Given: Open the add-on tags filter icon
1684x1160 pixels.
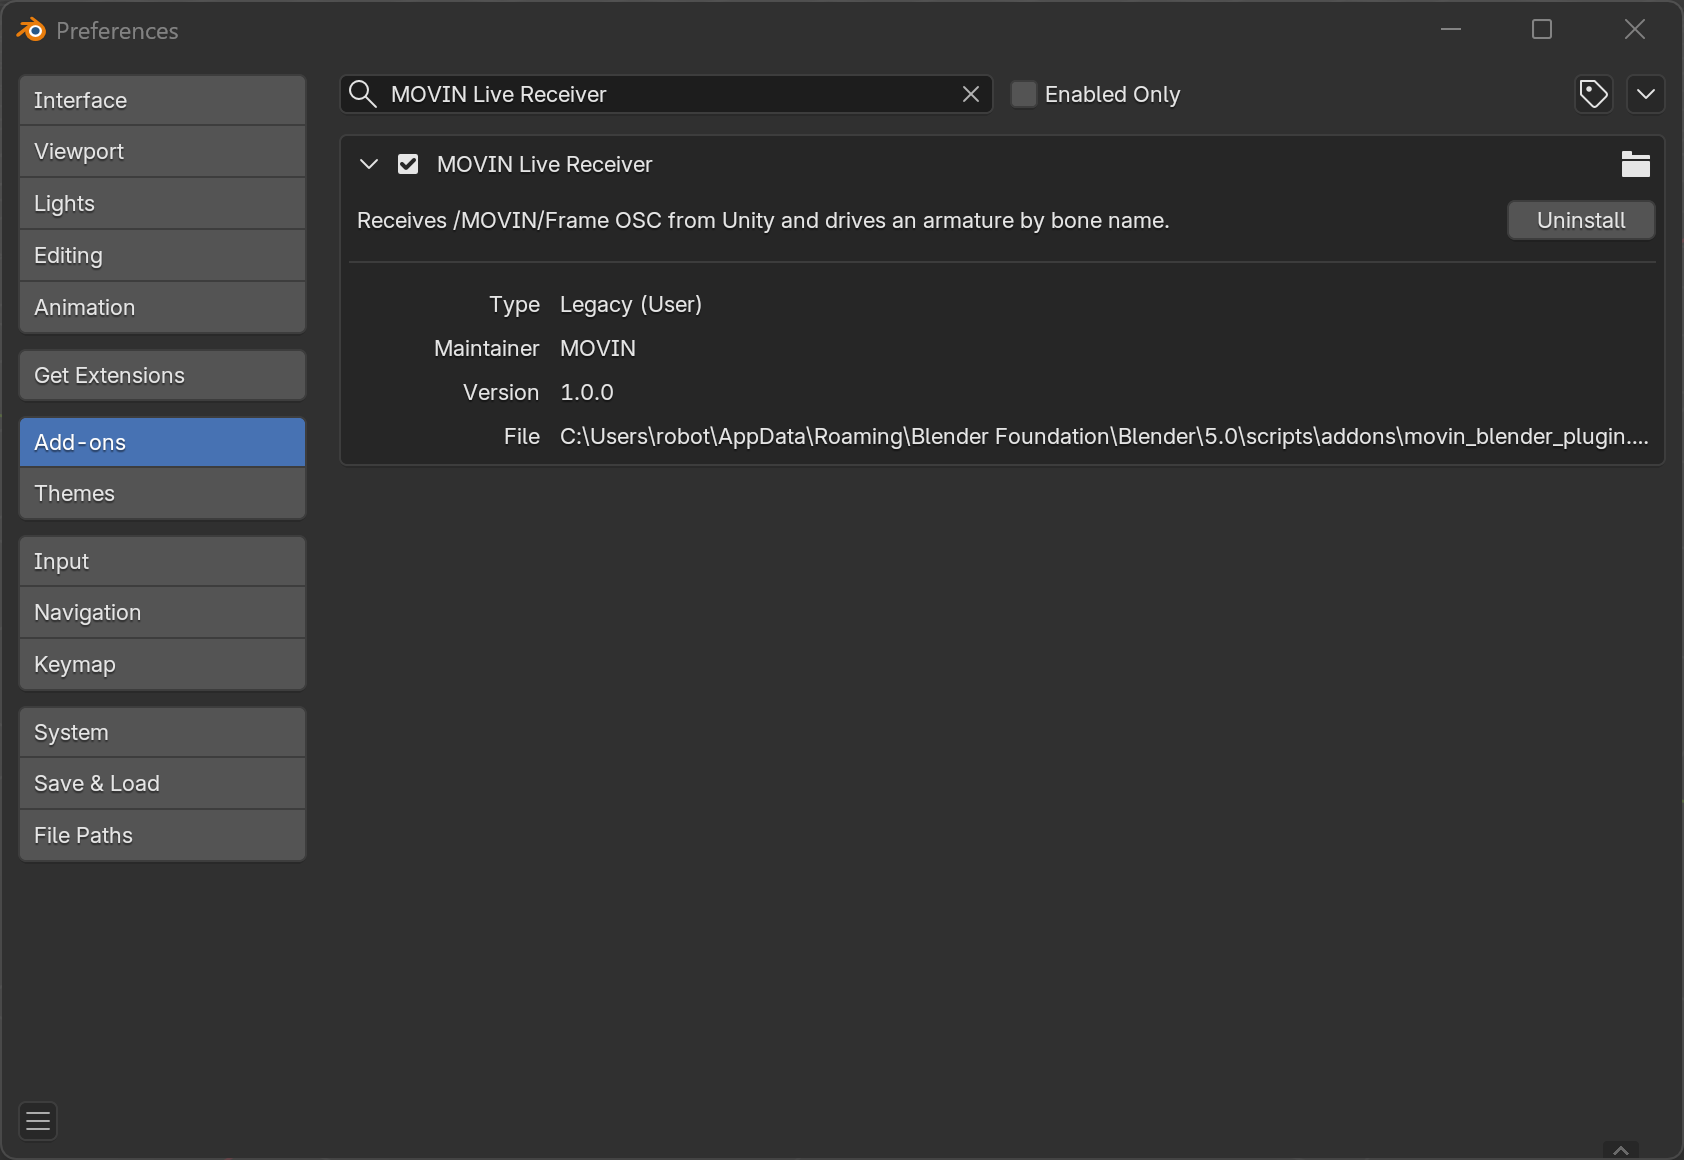Looking at the screenshot, I should coord(1593,94).
